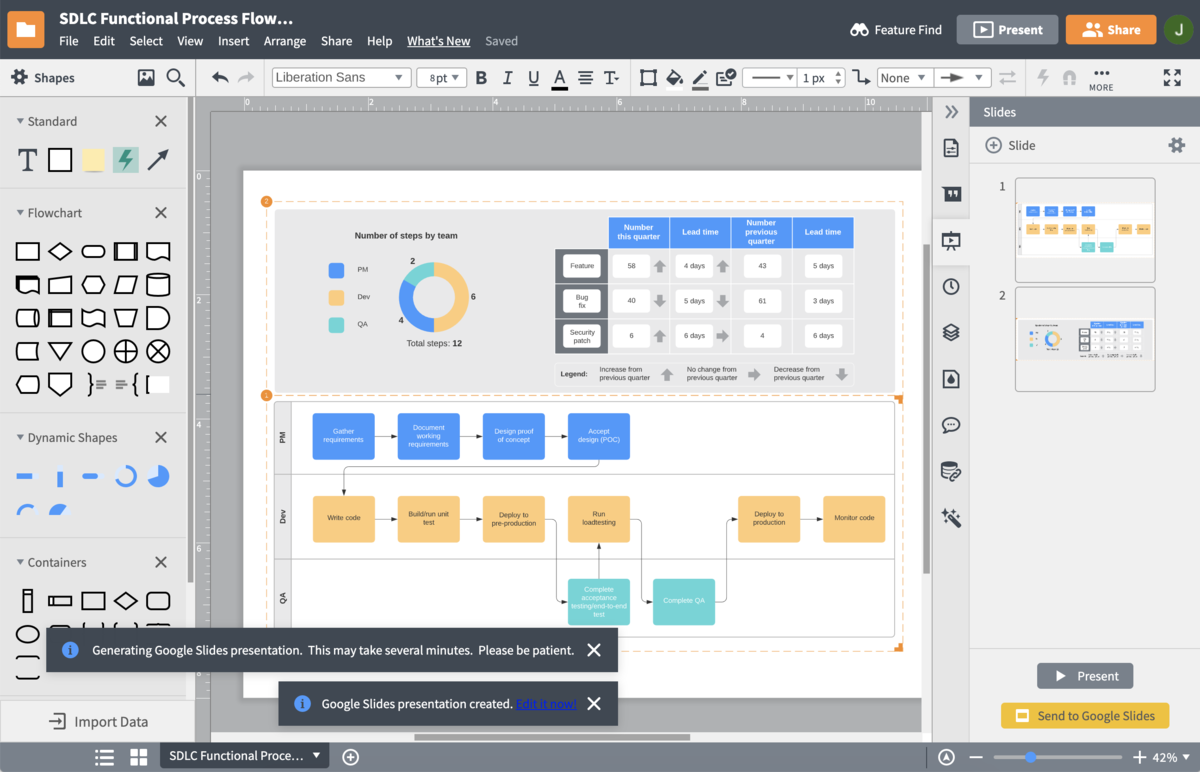
Task: Click the Send to Google Slides button
Action: pos(1084,715)
